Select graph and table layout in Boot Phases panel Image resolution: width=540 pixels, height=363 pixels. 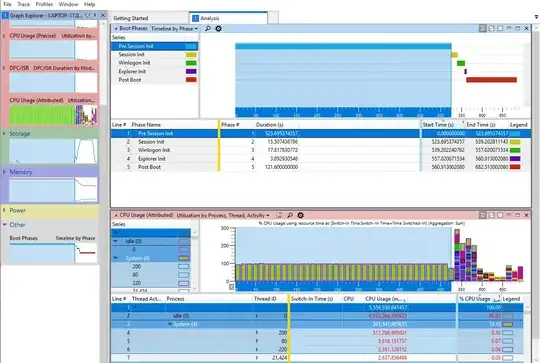tap(483, 29)
